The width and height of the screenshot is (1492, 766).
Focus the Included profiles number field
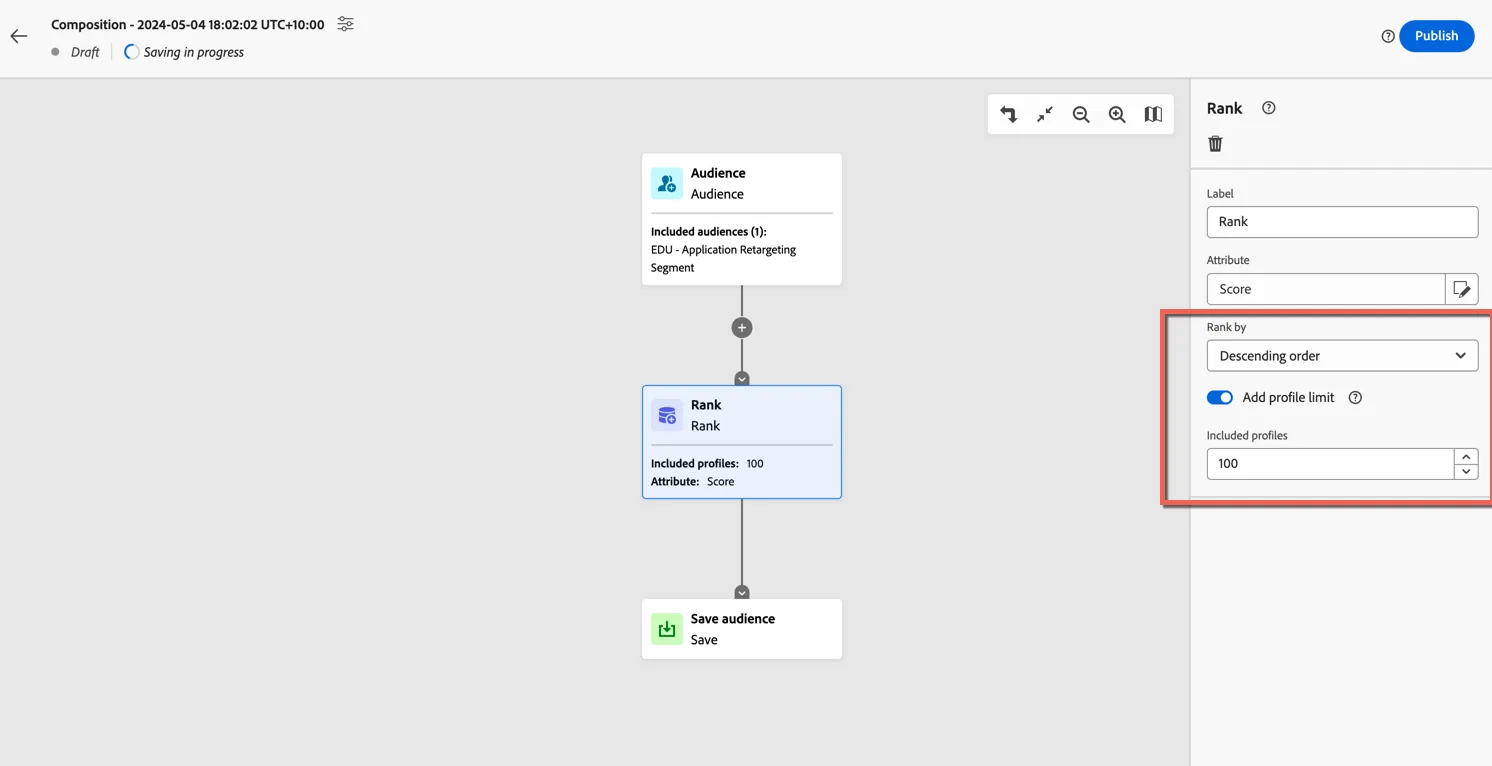(x=1330, y=464)
